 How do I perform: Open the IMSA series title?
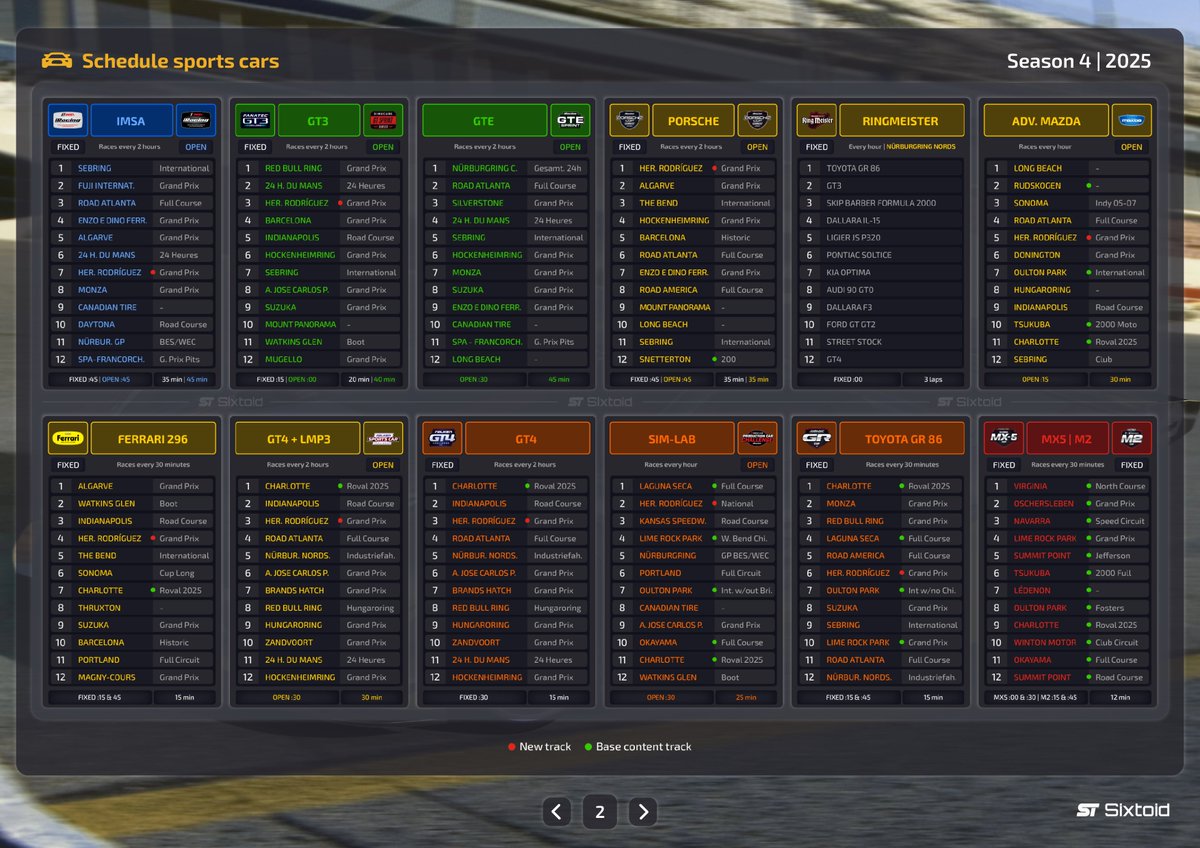(131, 121)
